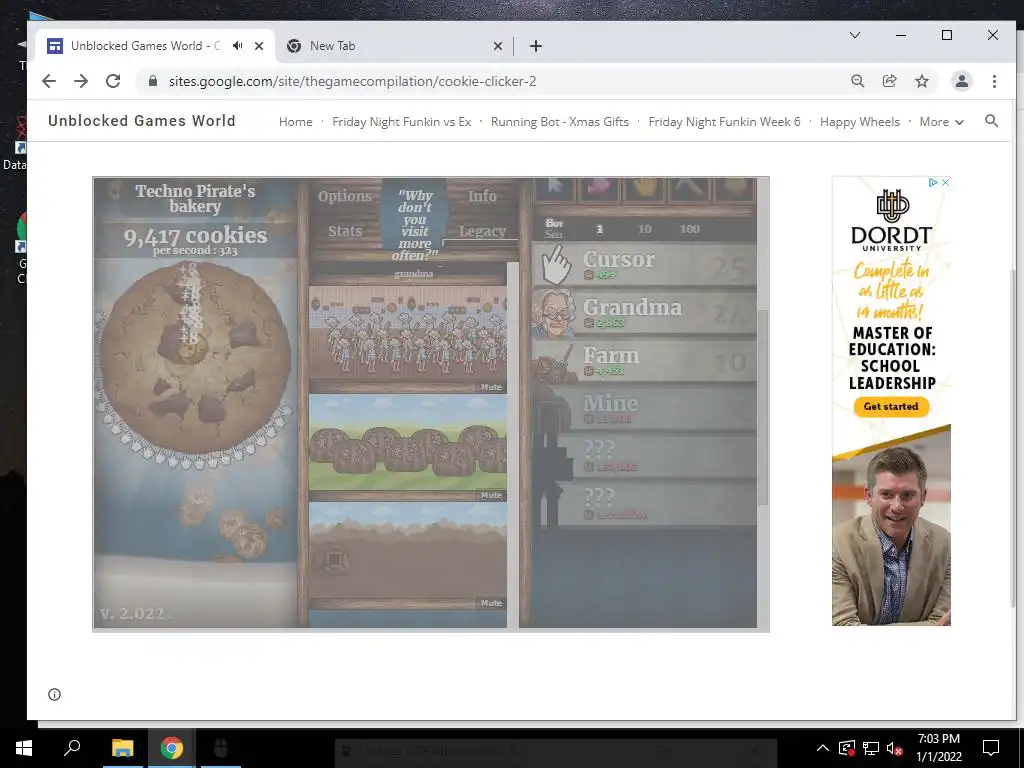Click the zoom magnifier in address bar
The image size is (1024, 768).
[x=857, y=81]
